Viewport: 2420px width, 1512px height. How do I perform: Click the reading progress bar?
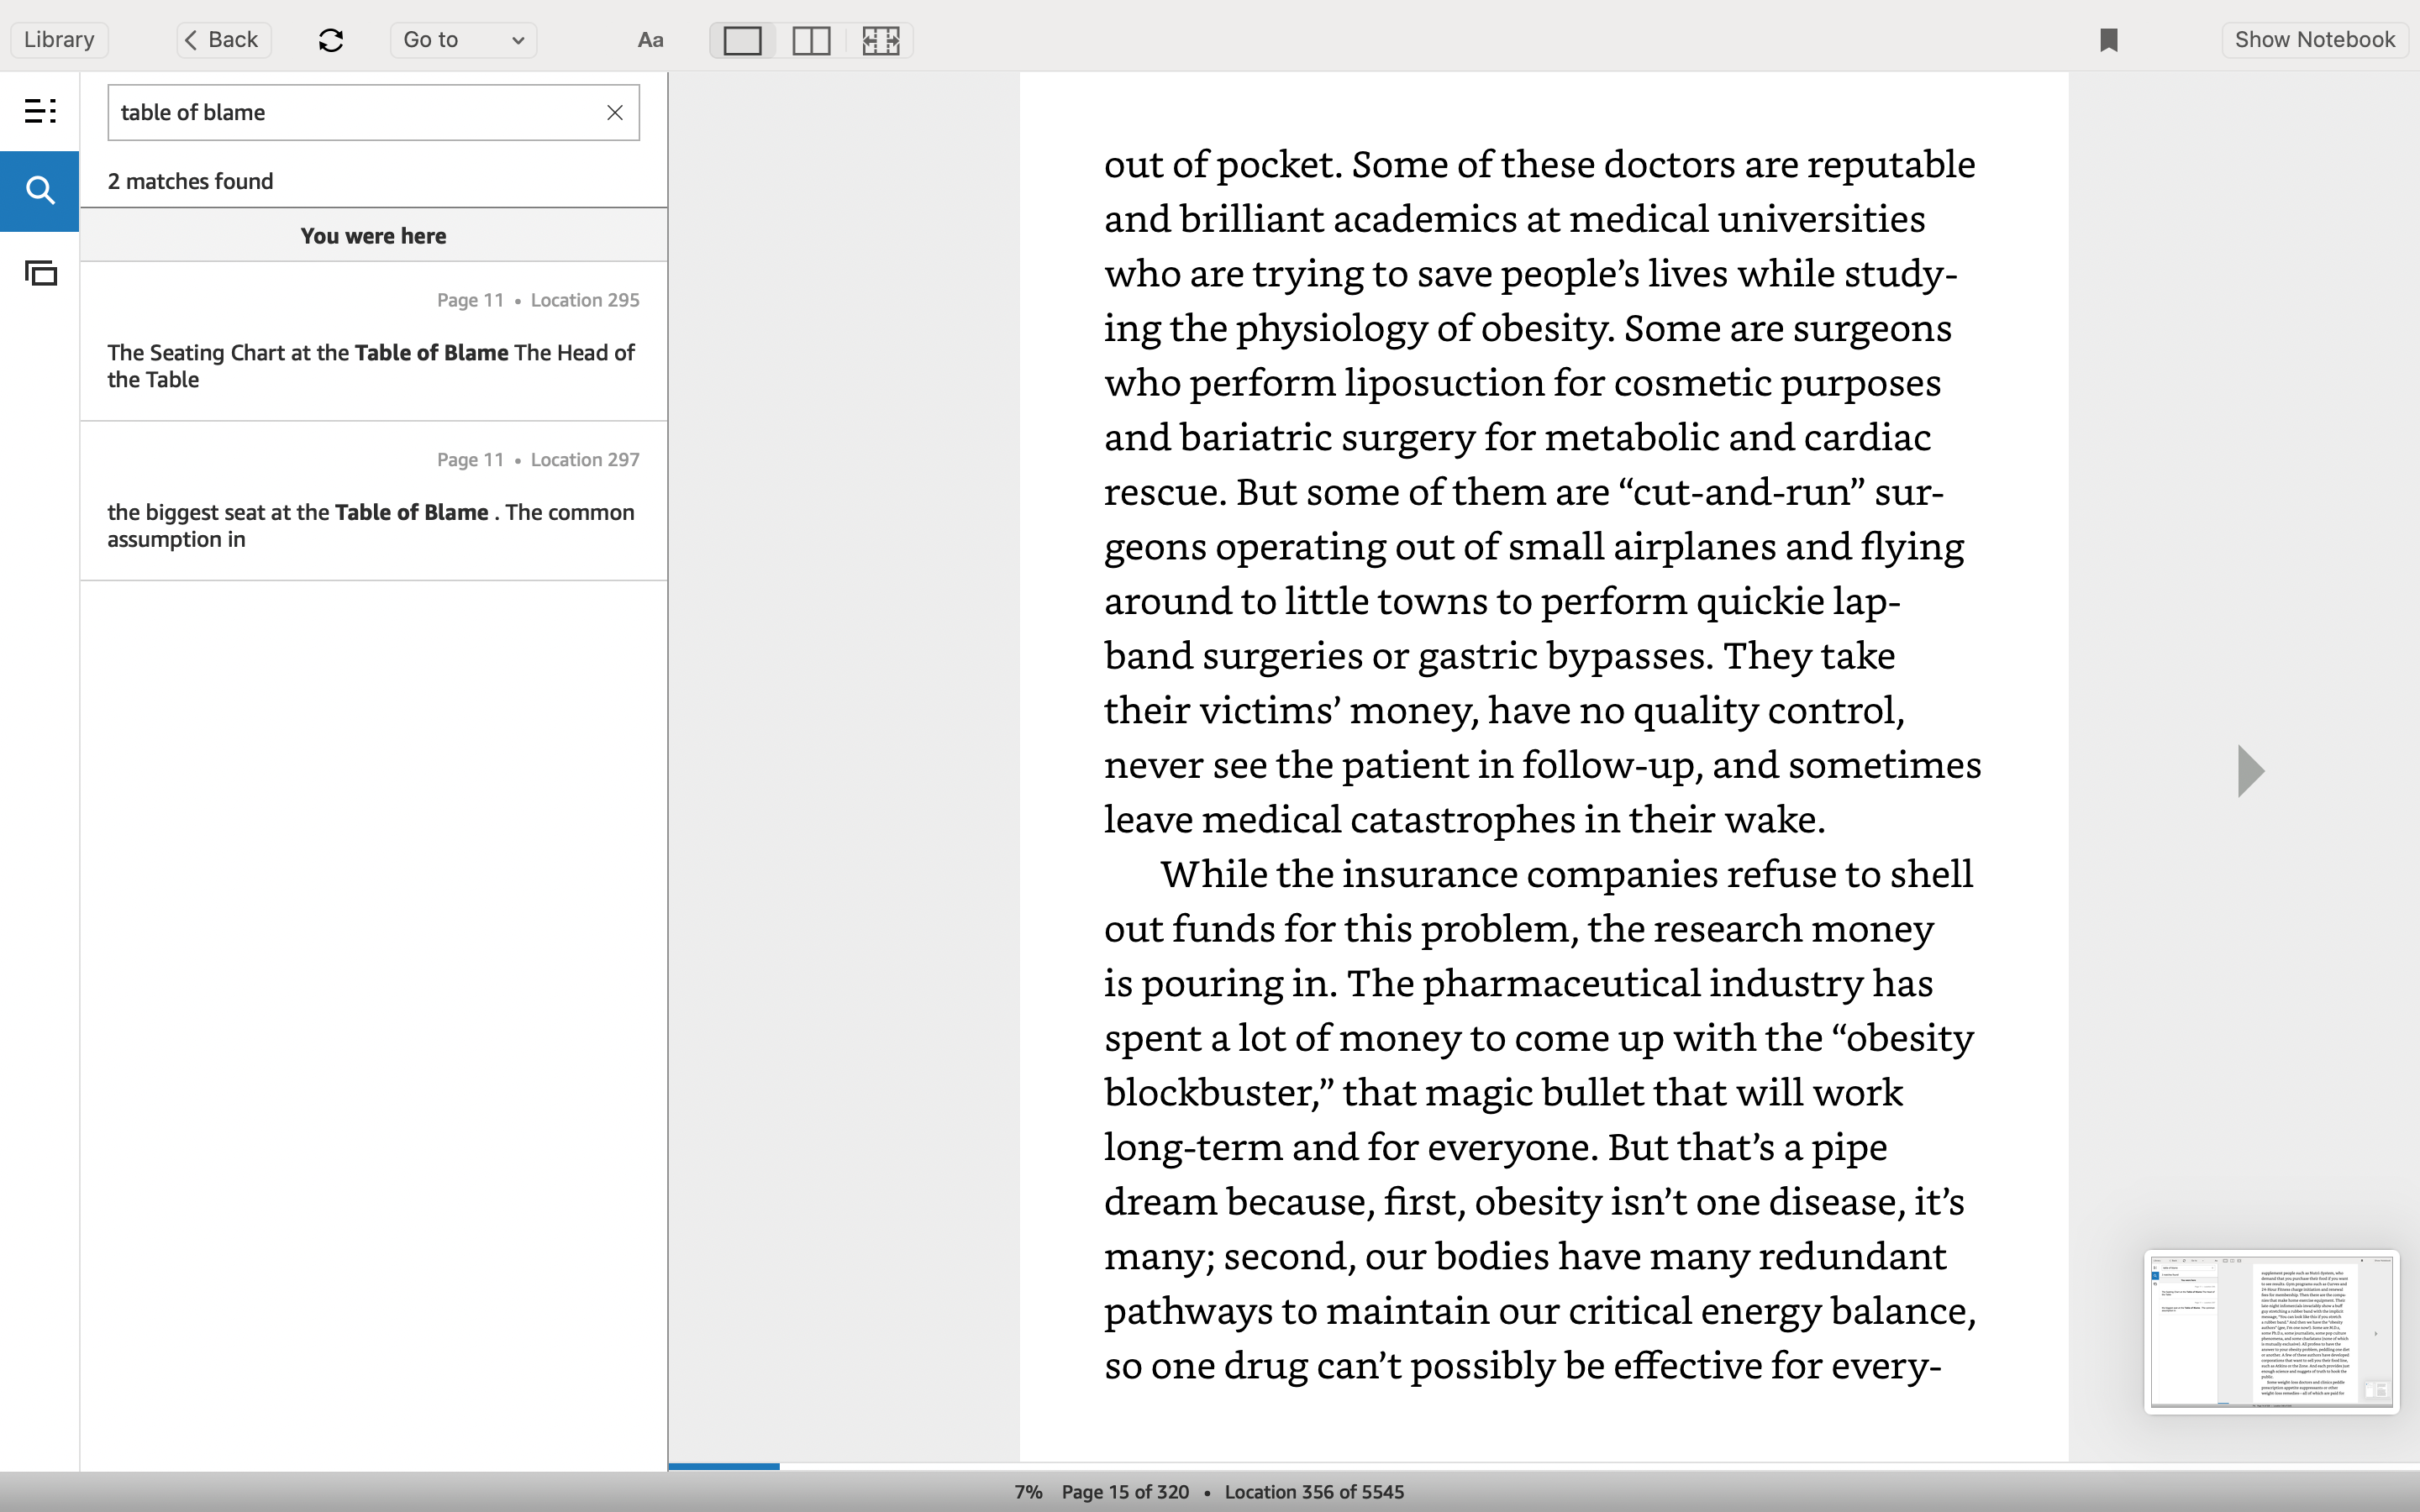pos(1543,1466)
